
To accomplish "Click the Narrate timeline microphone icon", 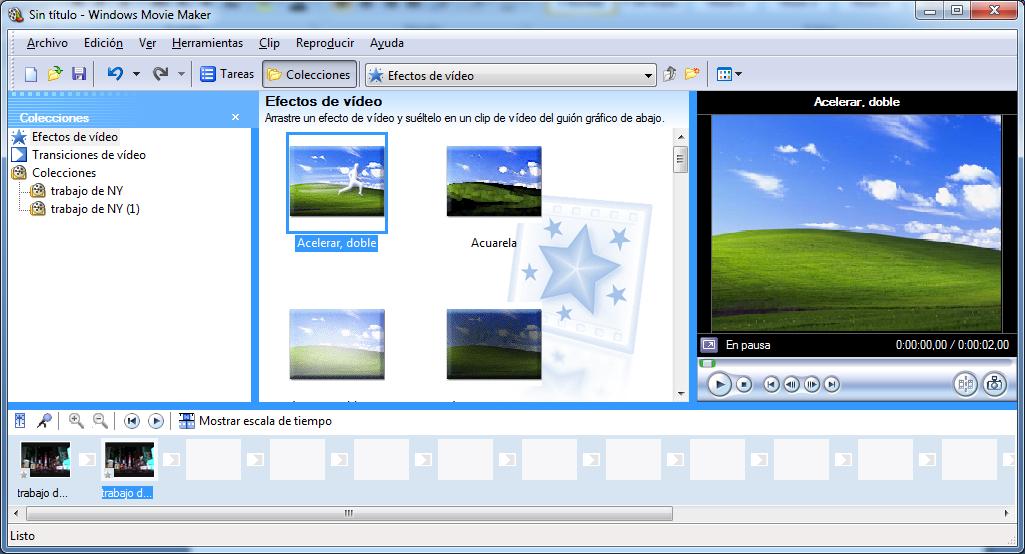I will (44, 421).
